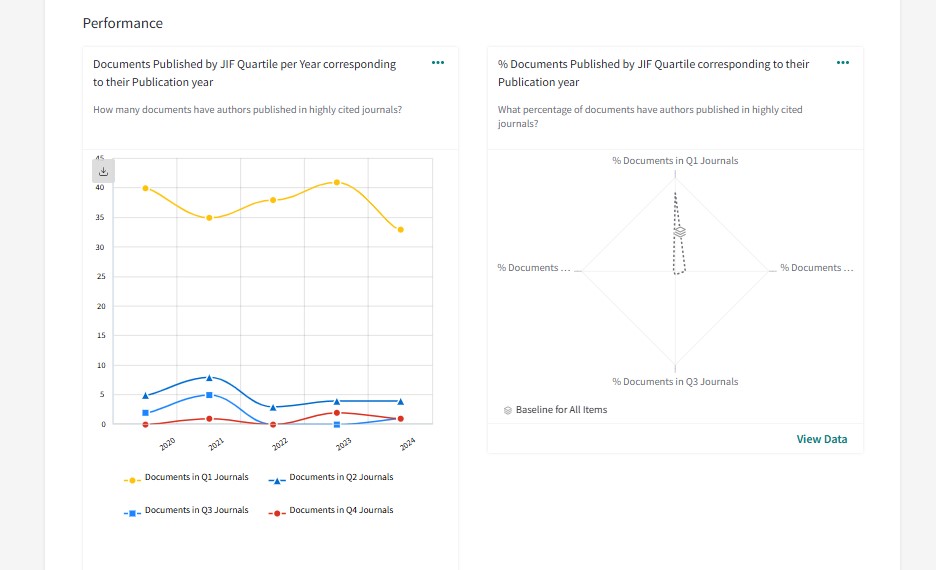Open the radar chart's three-dot options menu
The height and width of the screenshot is (570, 936).
843,63
